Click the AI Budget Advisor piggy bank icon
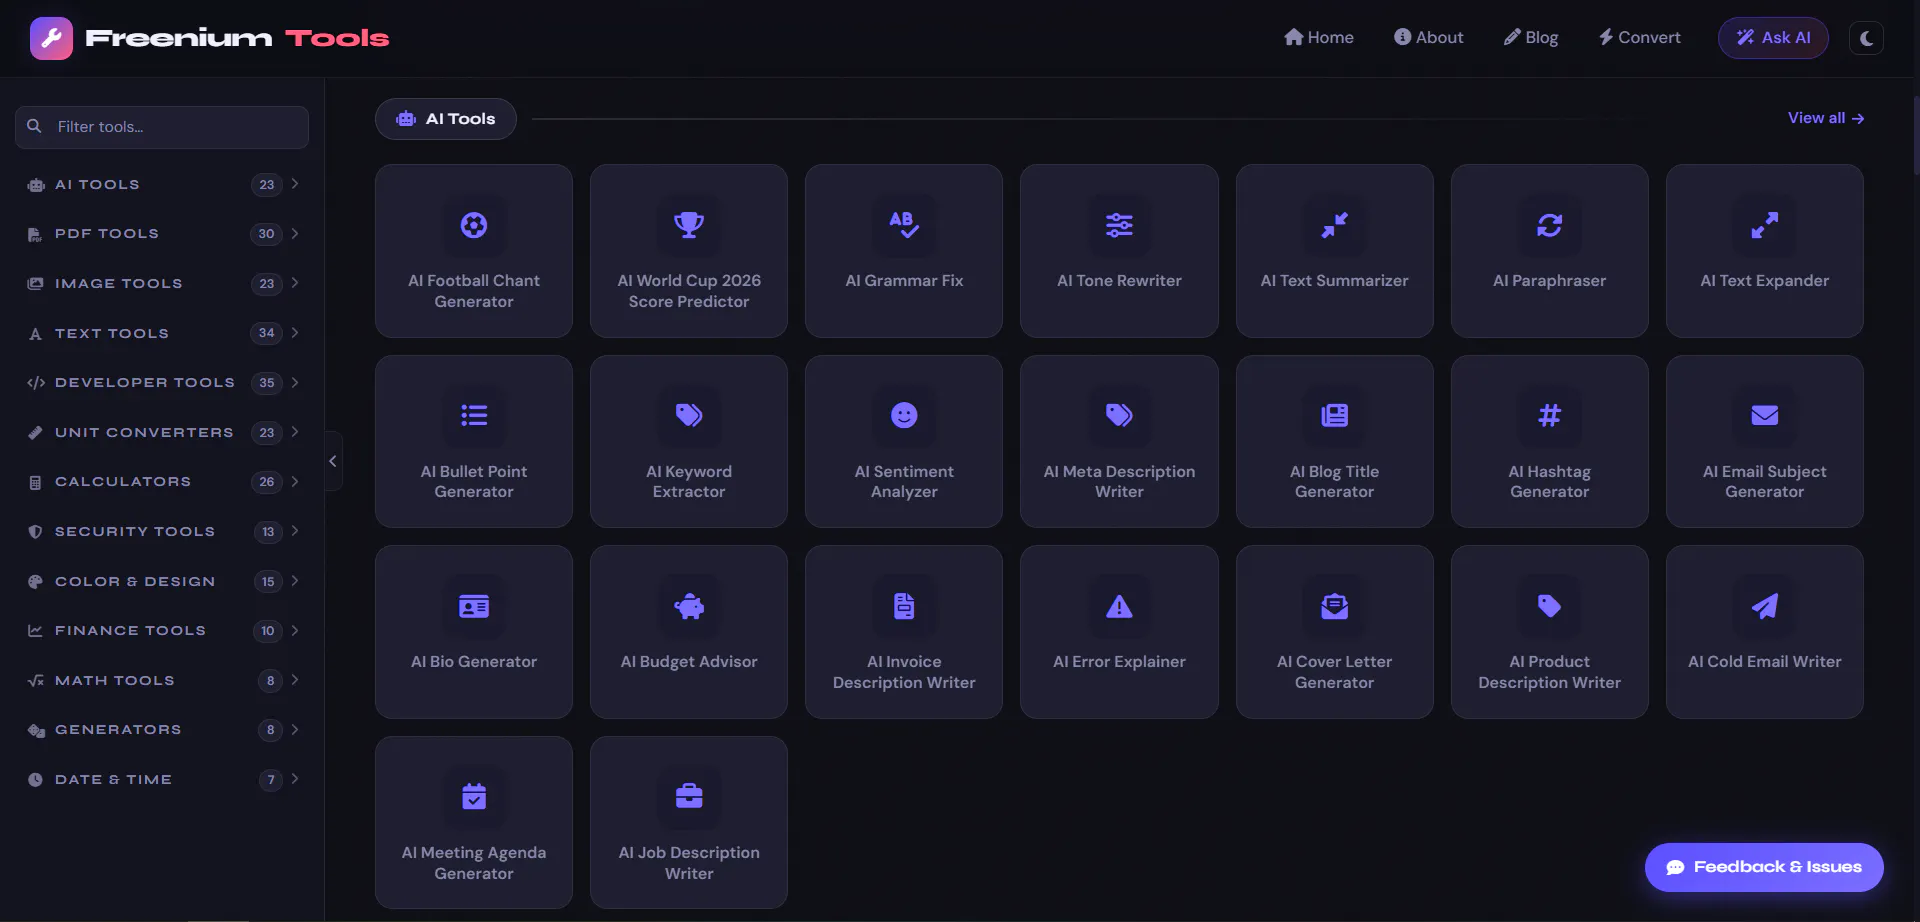 point(689,606)
